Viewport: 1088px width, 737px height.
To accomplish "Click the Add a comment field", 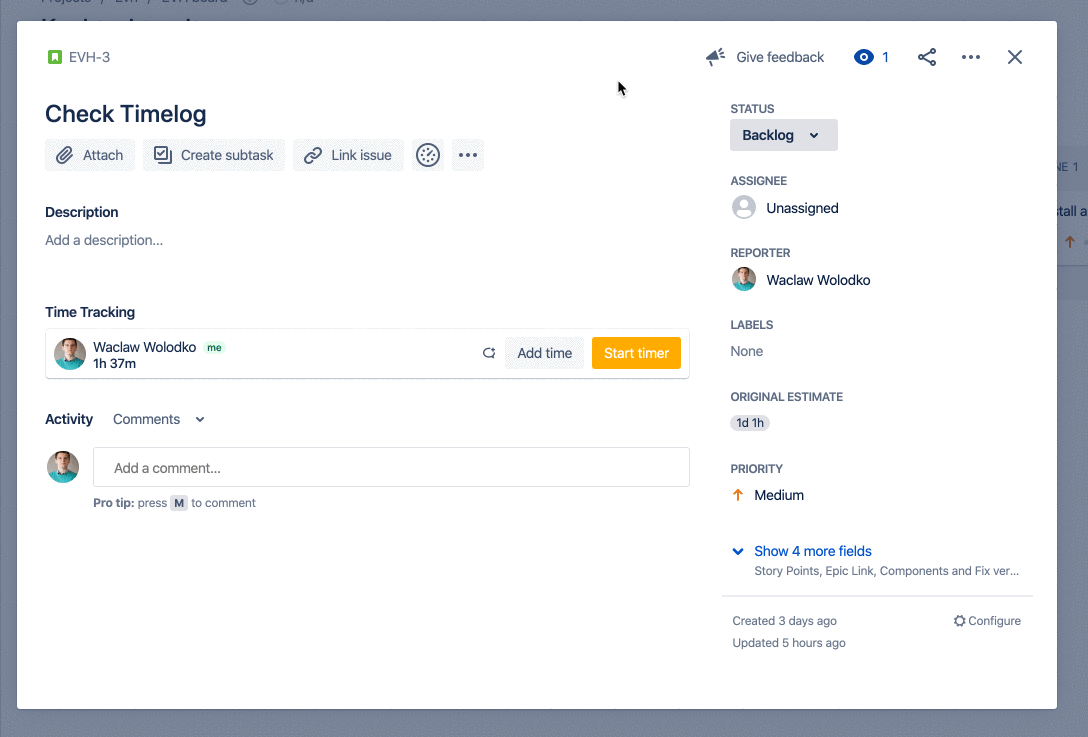I will click(x=391, y=467).
